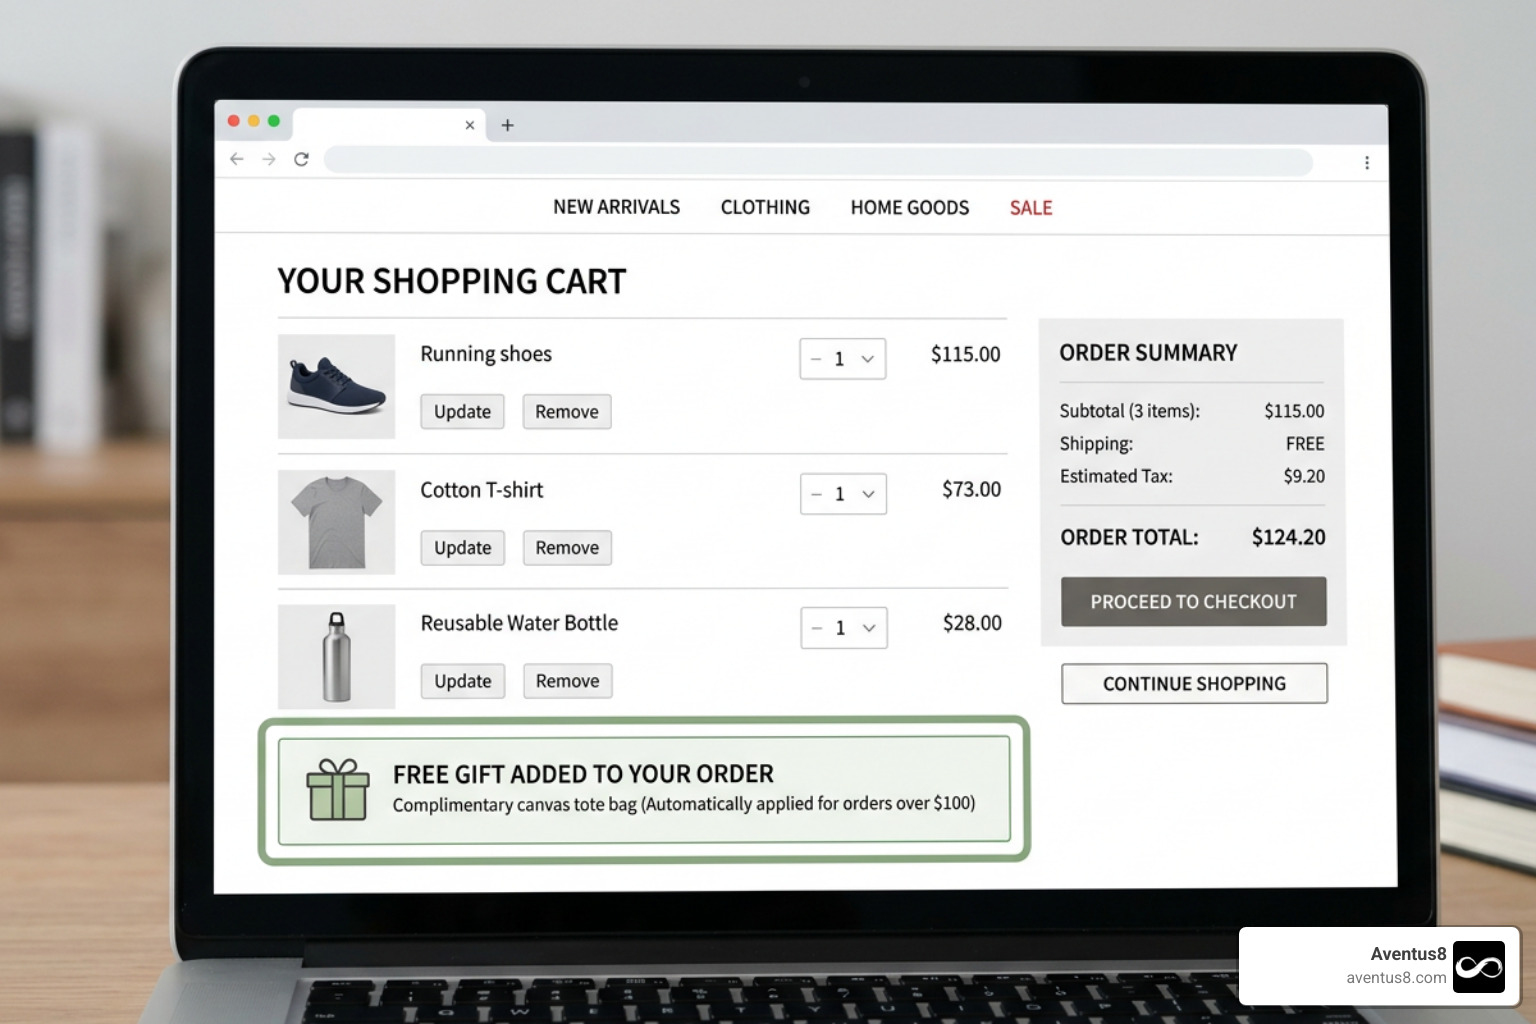1536x1024 pixels.
Task: Open a new browser tab with plus
Action: 507,125
